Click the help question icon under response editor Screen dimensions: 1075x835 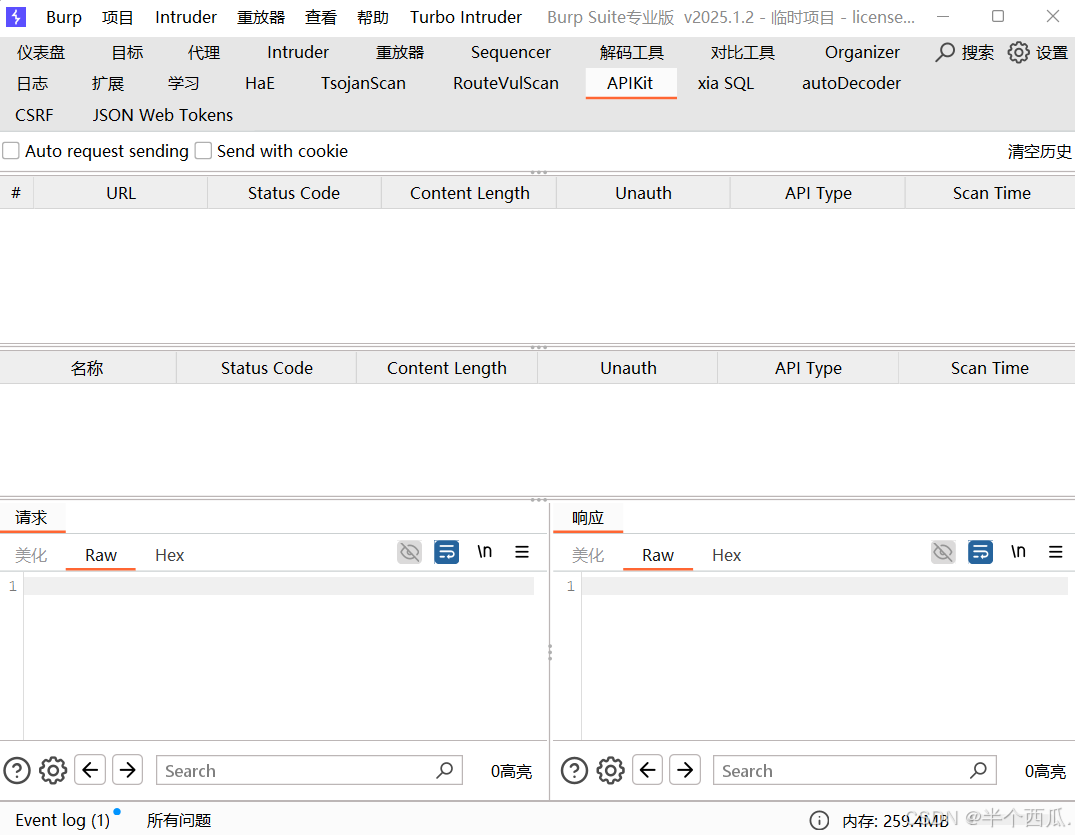(575, 771)
